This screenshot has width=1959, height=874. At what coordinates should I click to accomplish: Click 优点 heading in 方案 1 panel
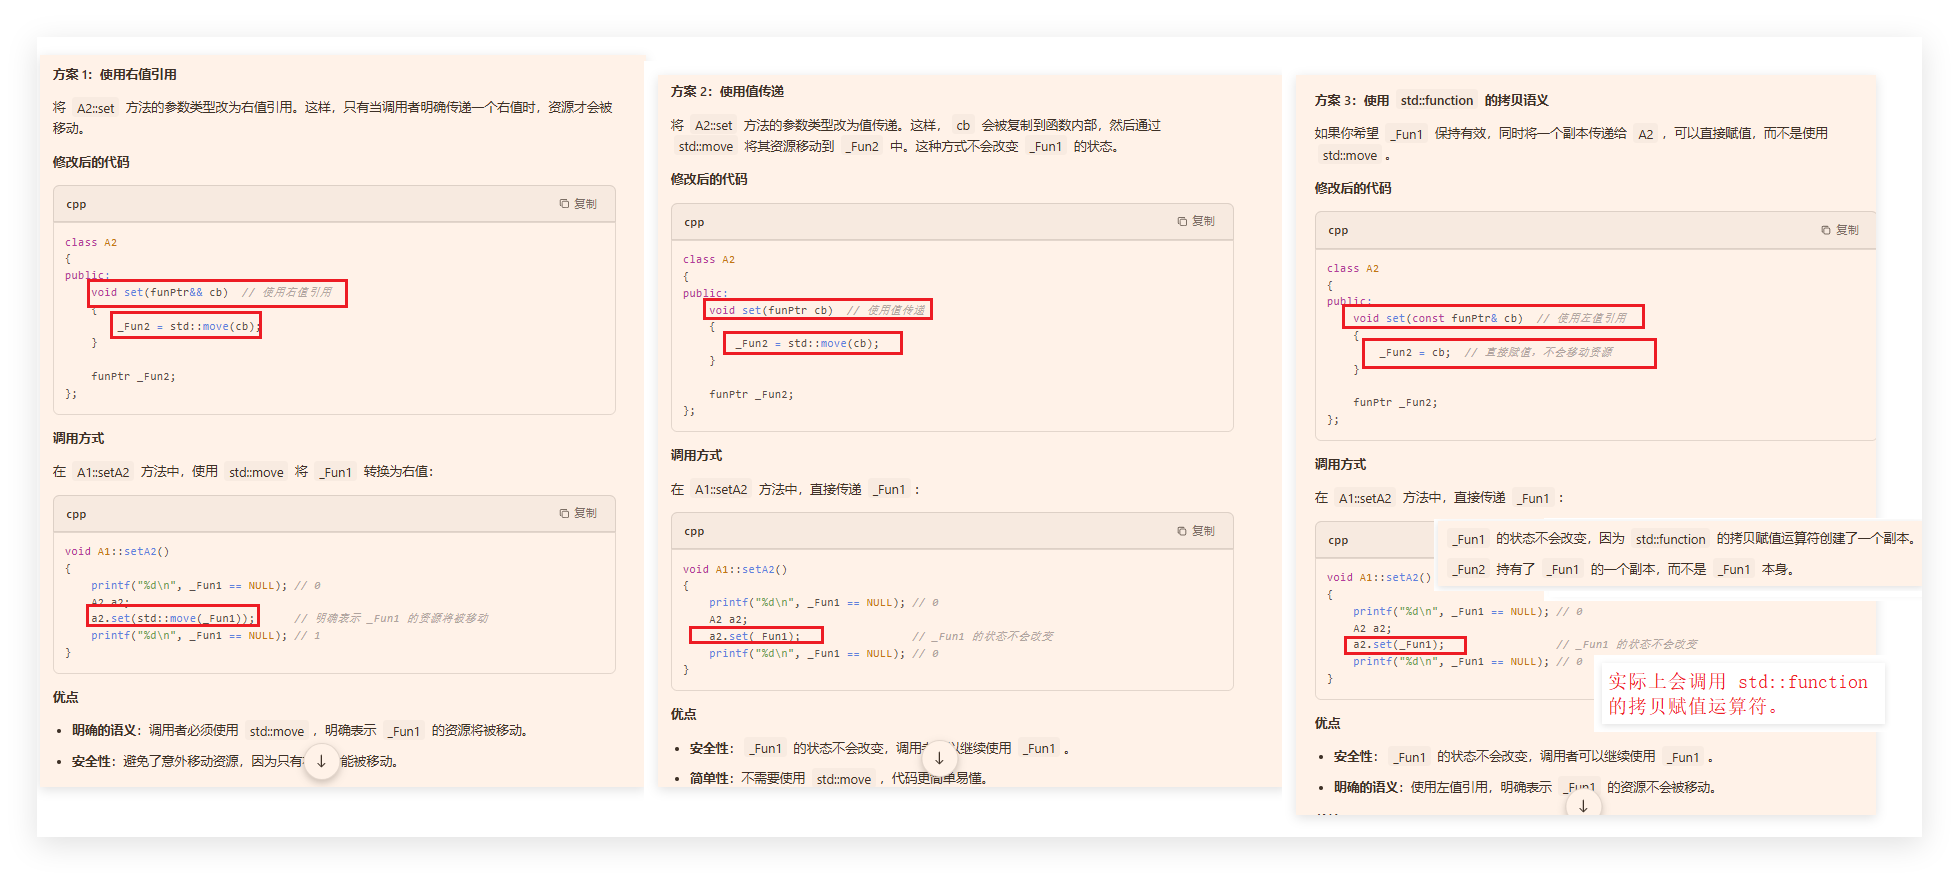pos(65,697)
